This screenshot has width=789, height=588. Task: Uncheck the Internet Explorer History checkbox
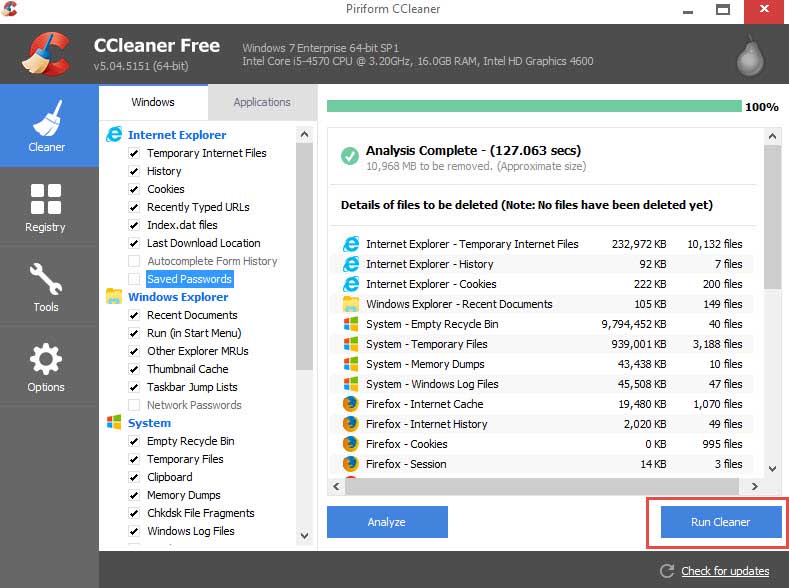(x=134, y=171)
